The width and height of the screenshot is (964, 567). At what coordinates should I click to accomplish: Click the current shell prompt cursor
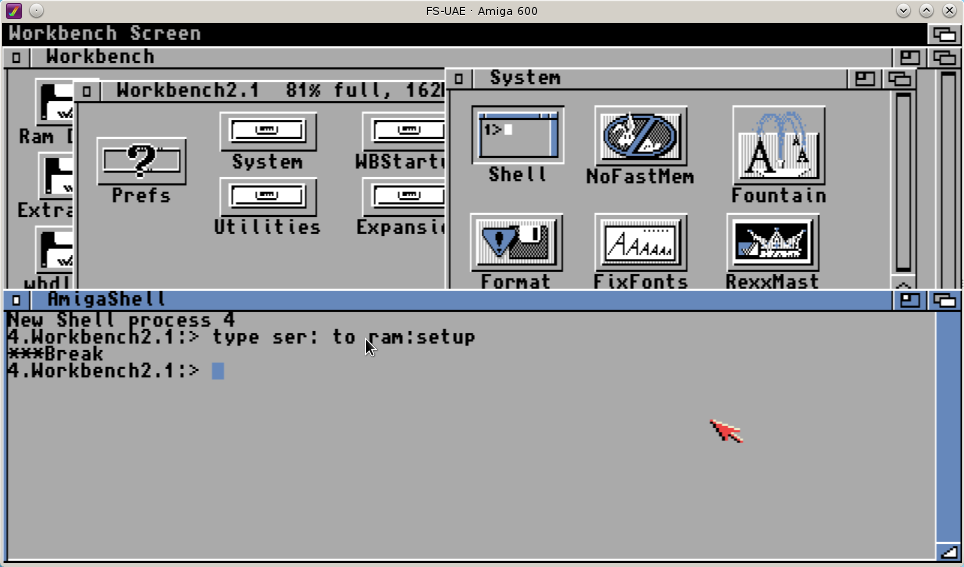tap(218, 371)
